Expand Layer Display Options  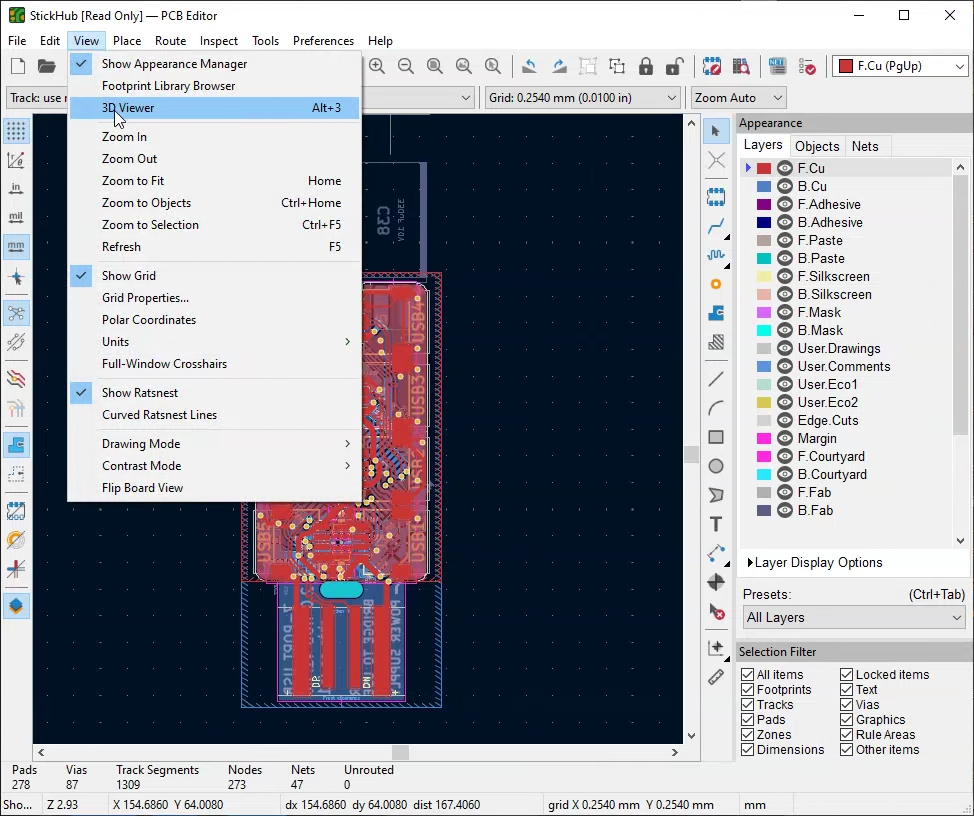(818, 563)
